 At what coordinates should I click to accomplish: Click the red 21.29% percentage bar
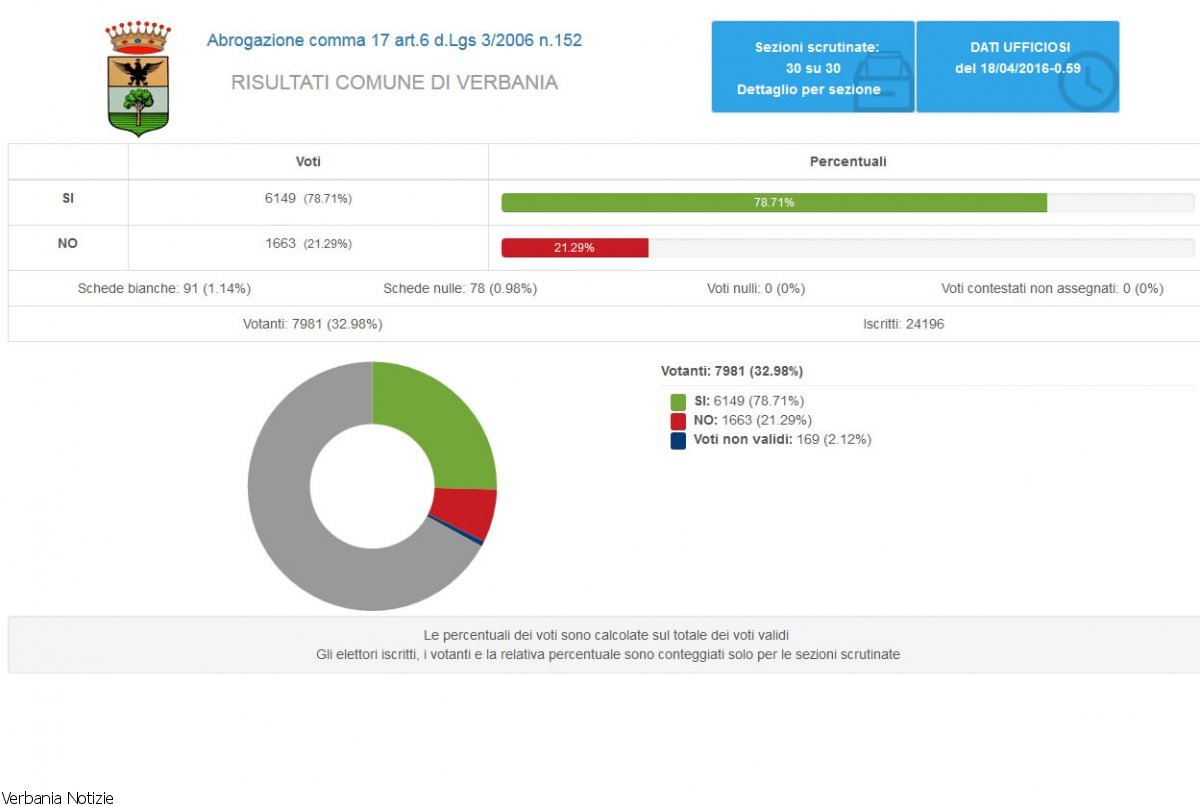575,248
